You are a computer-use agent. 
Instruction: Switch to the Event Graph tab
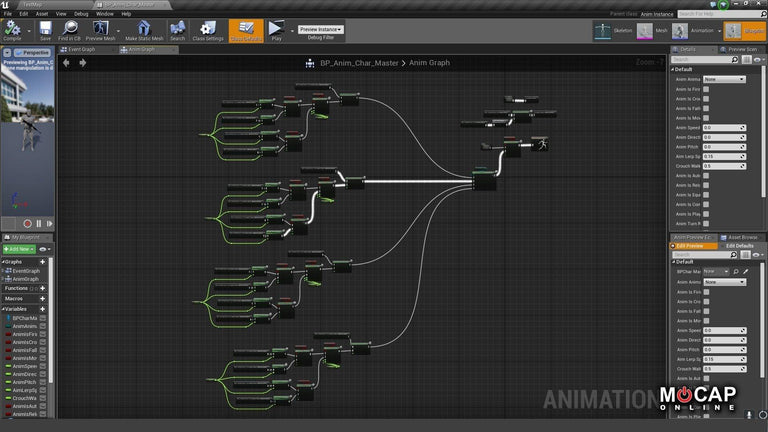tap(79, 48)
